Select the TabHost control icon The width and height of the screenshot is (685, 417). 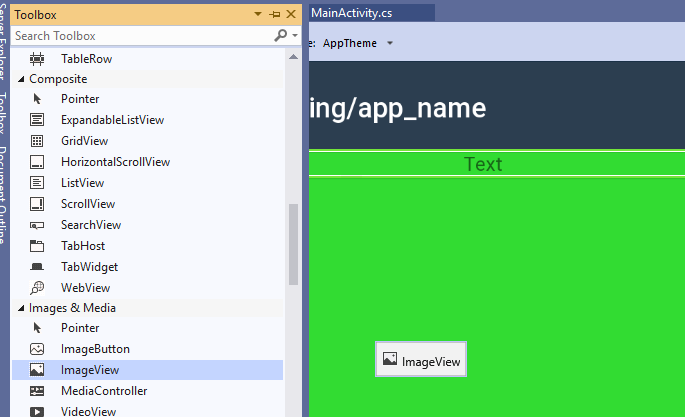(37, 246)
